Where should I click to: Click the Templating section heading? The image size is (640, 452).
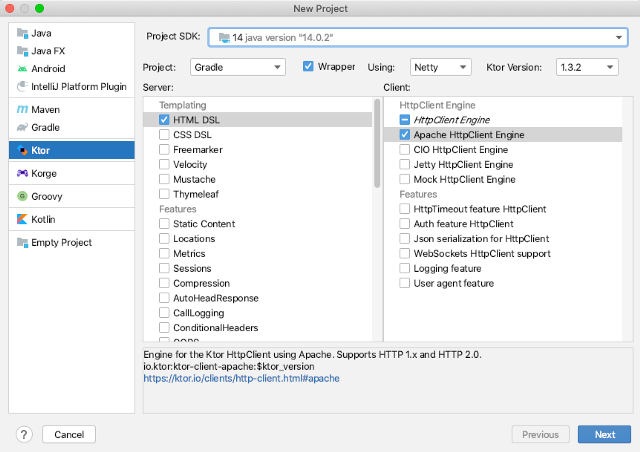coord(182,105)
